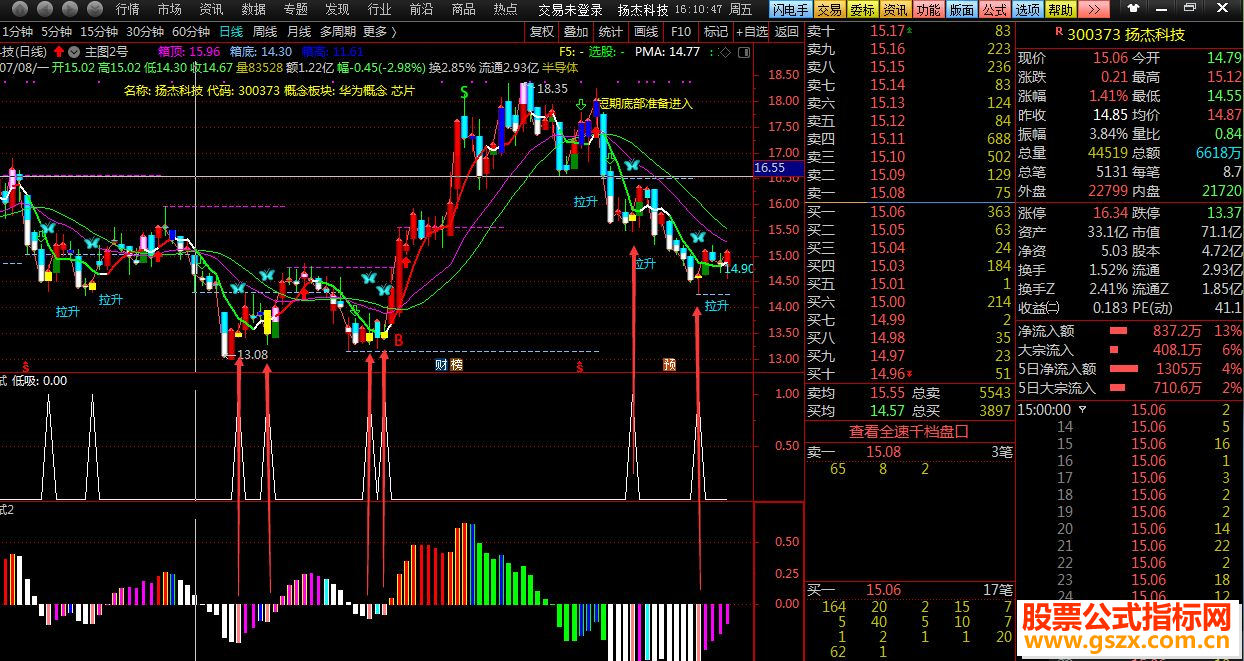Open the round chevron dropdown before 主图2号

click(x=74, y=51)
